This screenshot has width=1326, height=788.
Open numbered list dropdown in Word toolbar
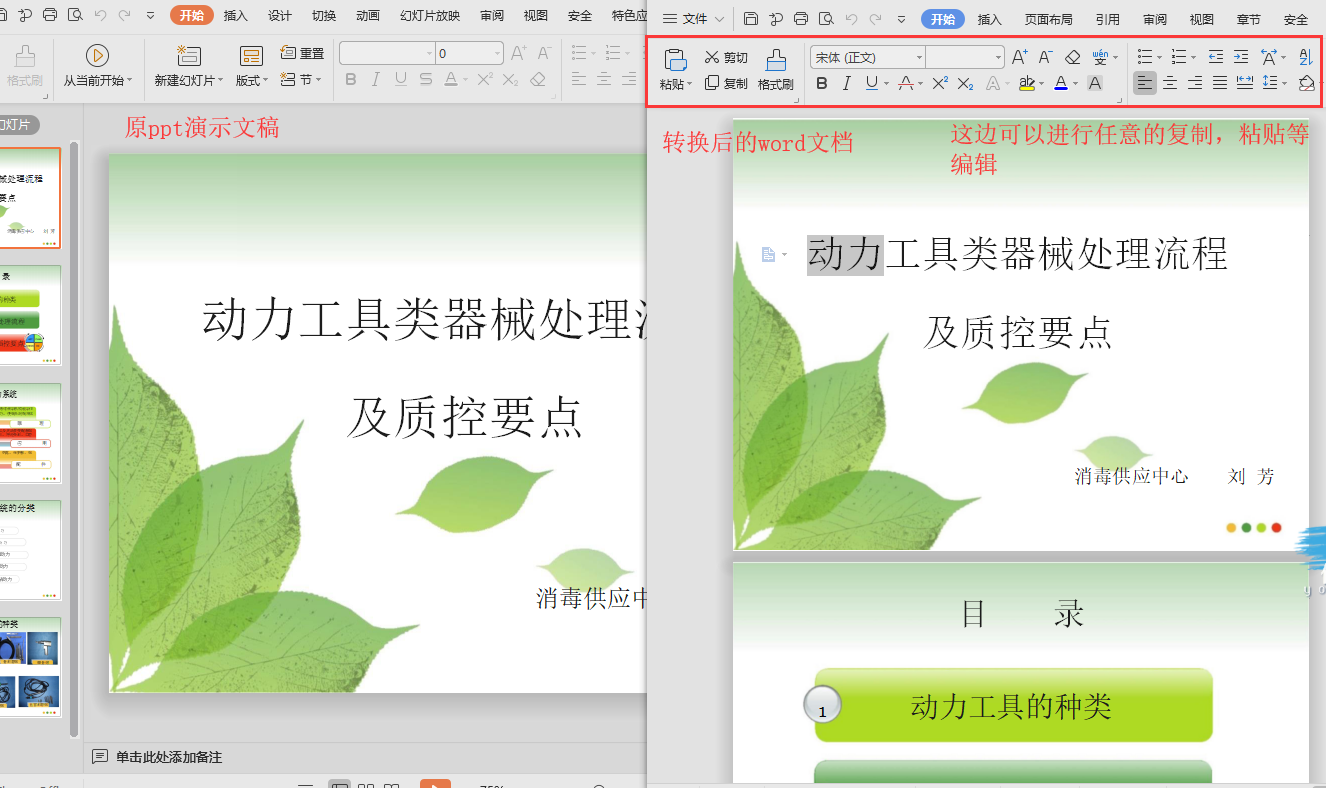[1193, 58]
